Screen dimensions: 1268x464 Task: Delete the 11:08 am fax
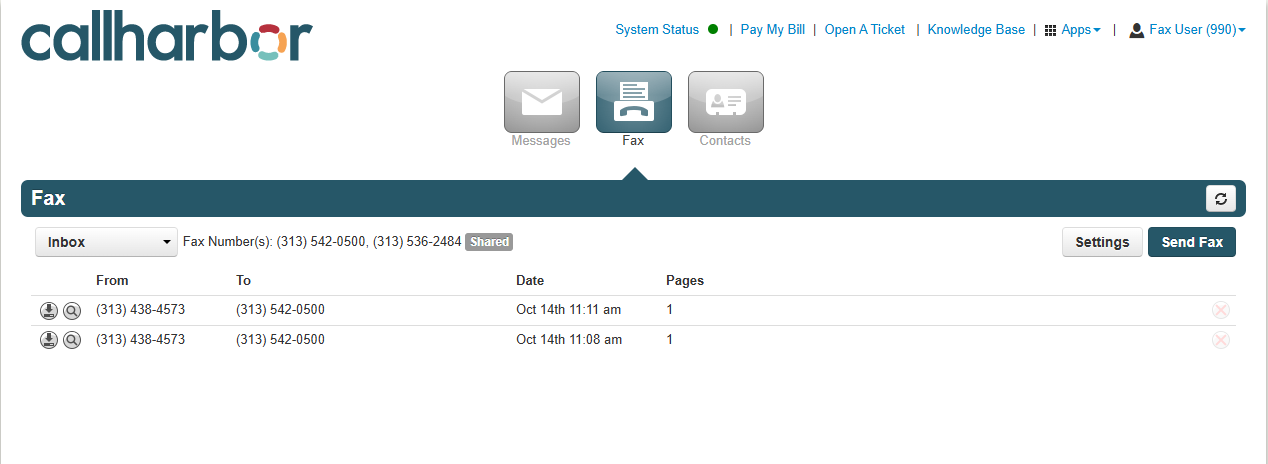1220,340
